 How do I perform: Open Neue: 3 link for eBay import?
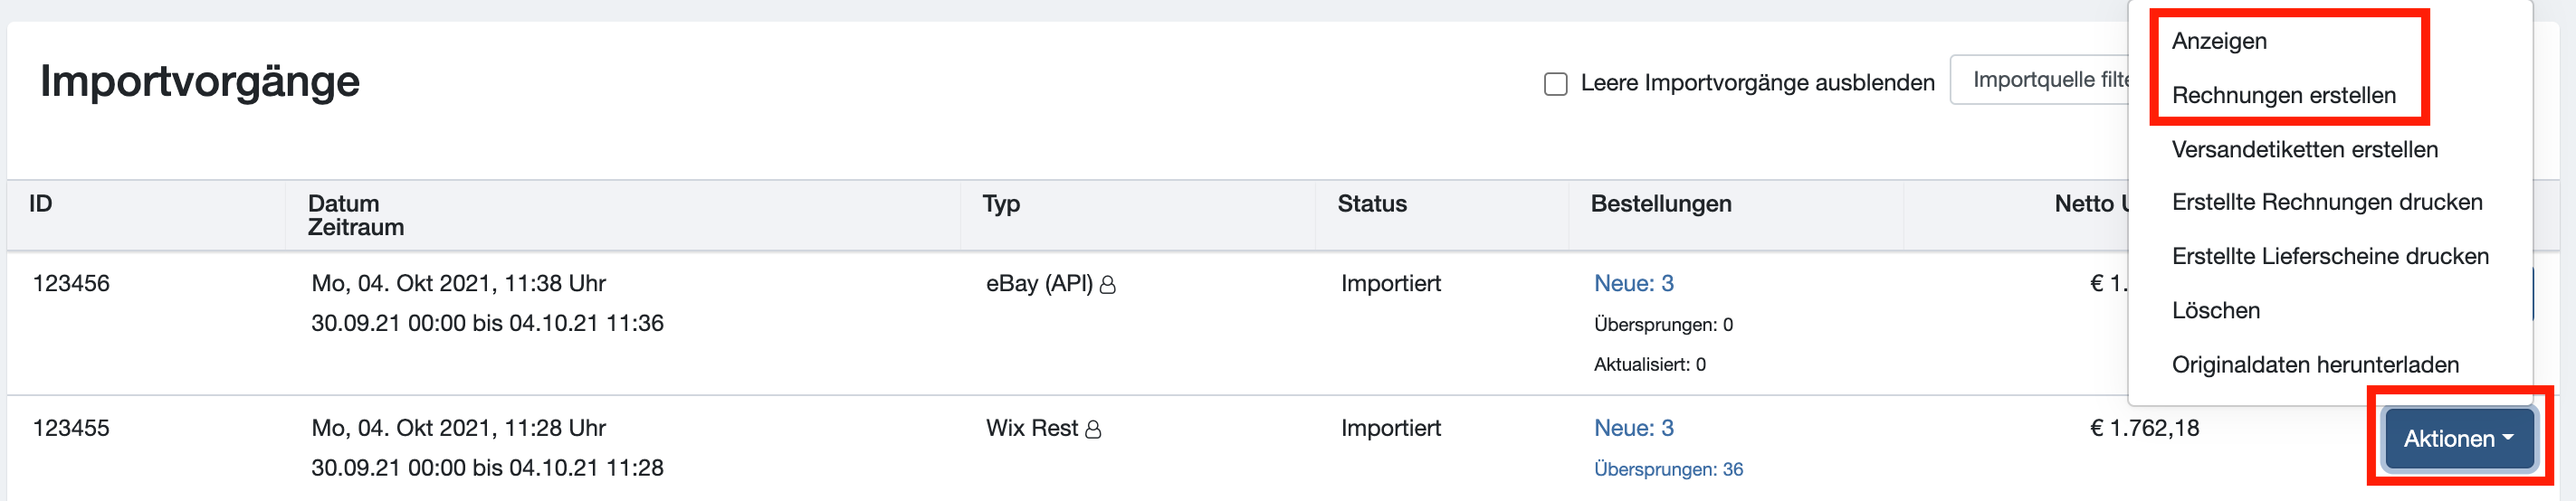pyautogui.click(x=1633, y=283)
